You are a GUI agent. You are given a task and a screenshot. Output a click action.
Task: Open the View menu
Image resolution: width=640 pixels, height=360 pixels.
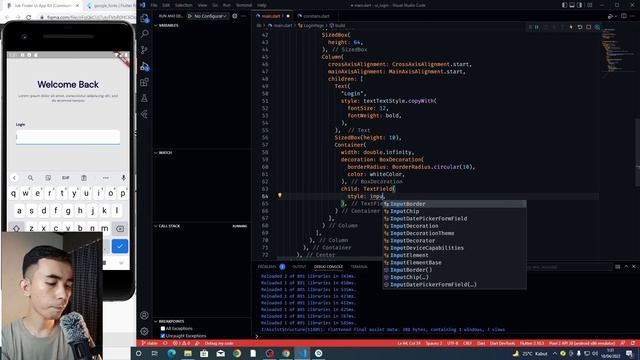(x=202, y=5)
